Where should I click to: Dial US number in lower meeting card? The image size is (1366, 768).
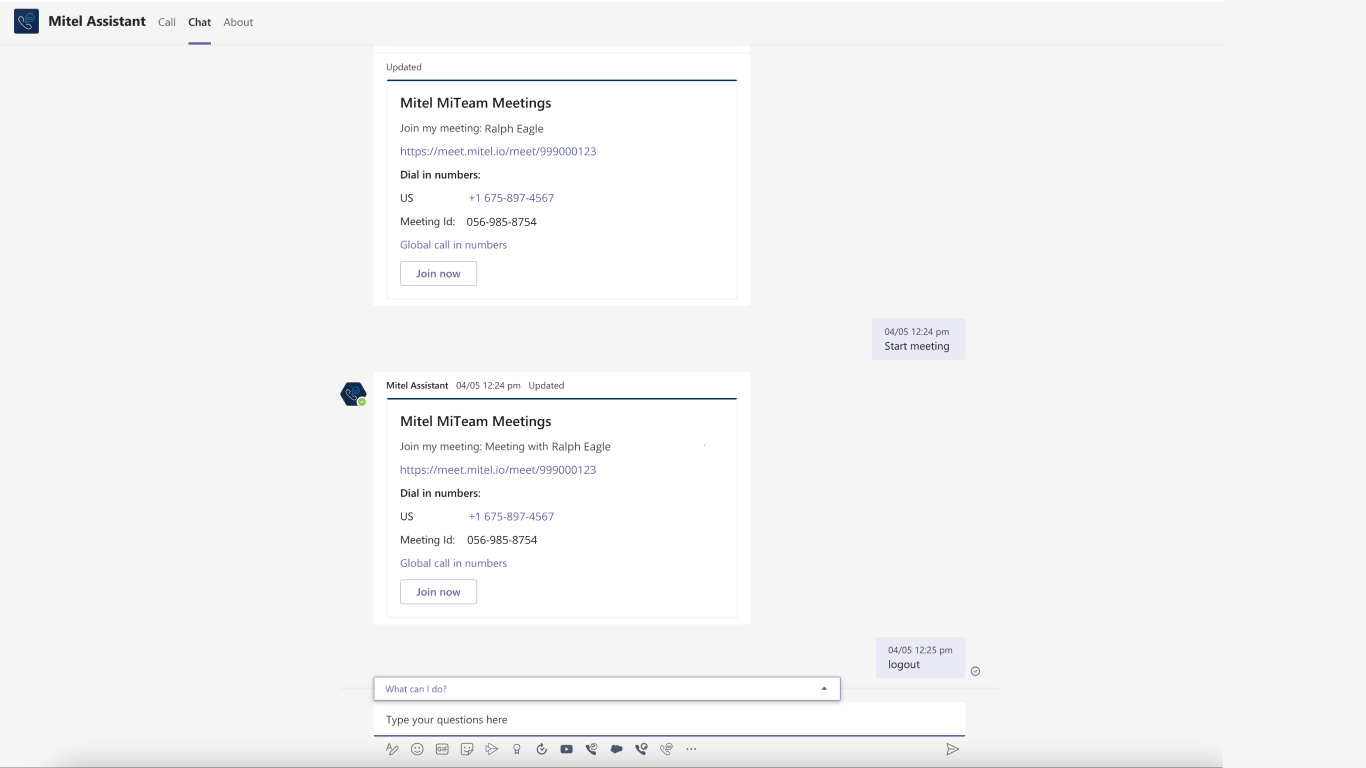(511, 517)
